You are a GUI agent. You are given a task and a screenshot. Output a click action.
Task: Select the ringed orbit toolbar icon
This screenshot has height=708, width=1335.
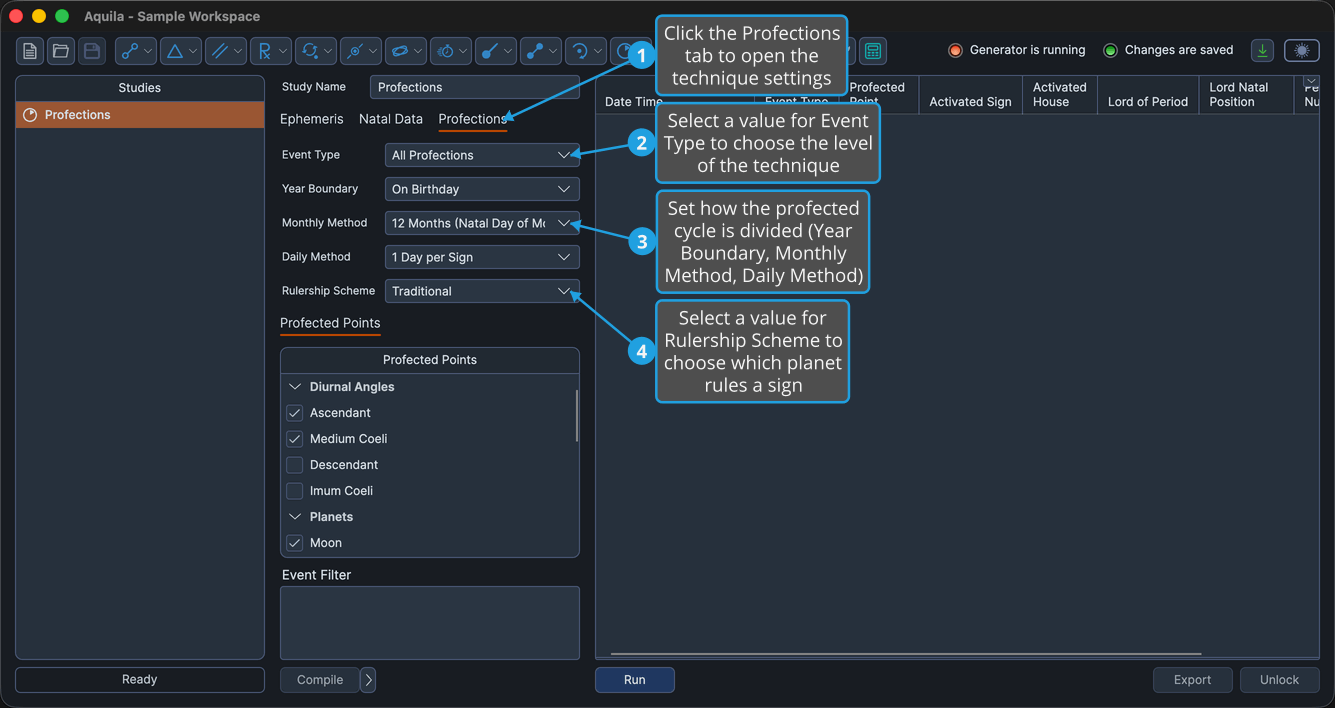click(406, 51)
